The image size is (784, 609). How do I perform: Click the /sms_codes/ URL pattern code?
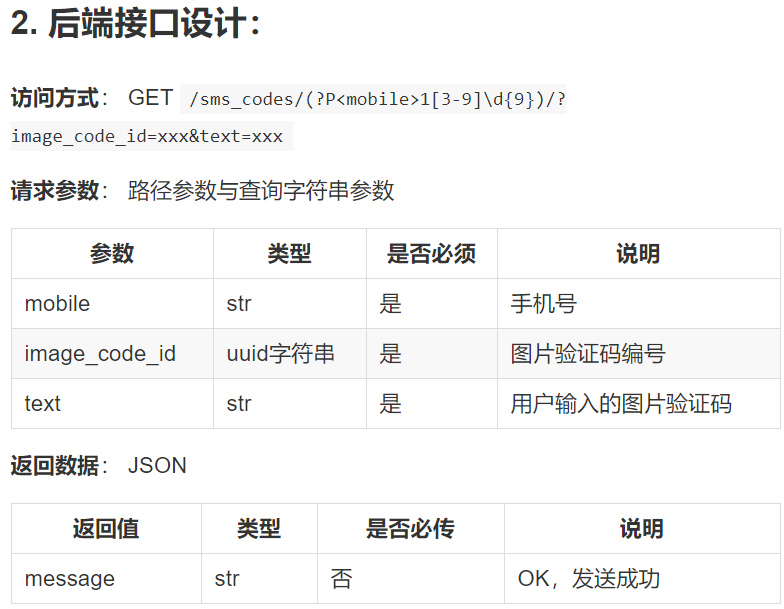[x=373, y=99]
